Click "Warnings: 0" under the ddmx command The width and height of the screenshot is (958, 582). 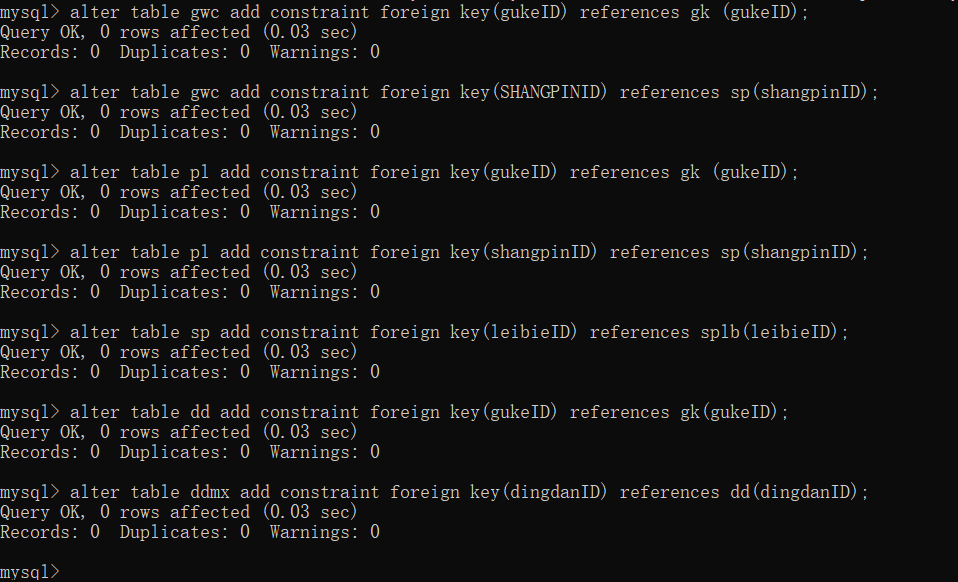tap(324, 532)
